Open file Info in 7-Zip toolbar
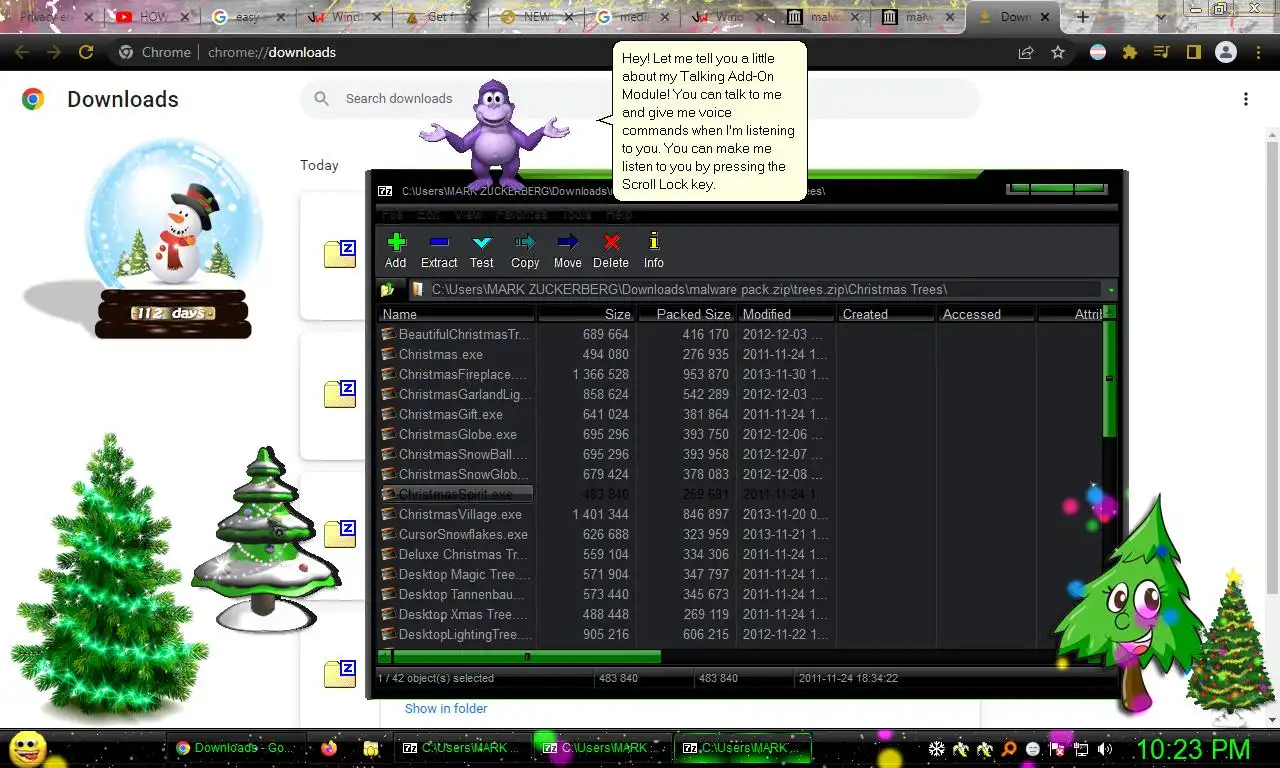The image size is (1280, 768). tap(654, 250)
